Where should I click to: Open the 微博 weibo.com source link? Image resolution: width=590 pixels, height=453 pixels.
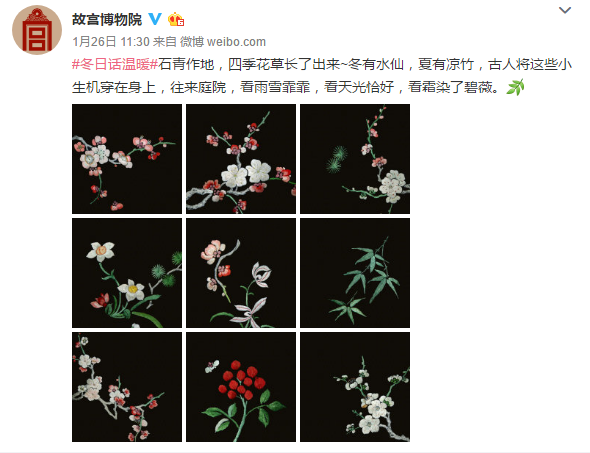tap(223, 42)
